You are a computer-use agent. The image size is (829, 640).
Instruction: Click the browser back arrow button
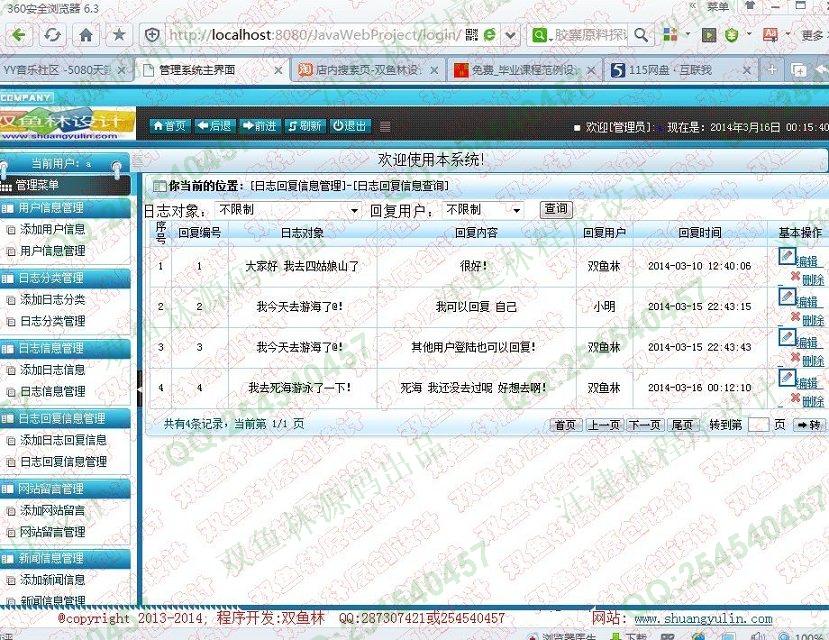(19, 35)
